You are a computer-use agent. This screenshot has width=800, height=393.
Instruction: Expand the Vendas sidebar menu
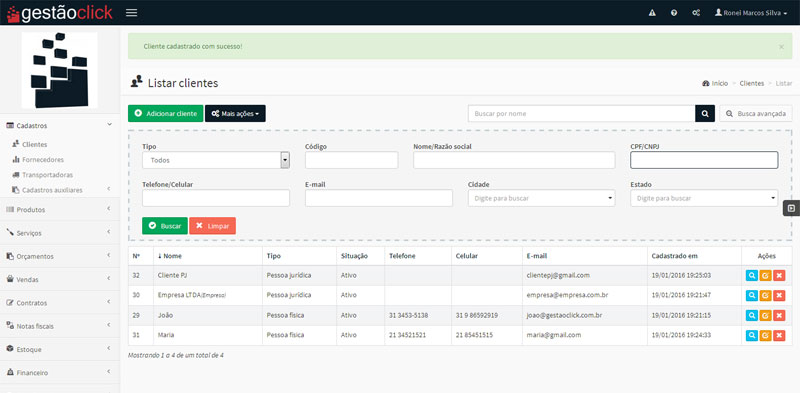60,280
